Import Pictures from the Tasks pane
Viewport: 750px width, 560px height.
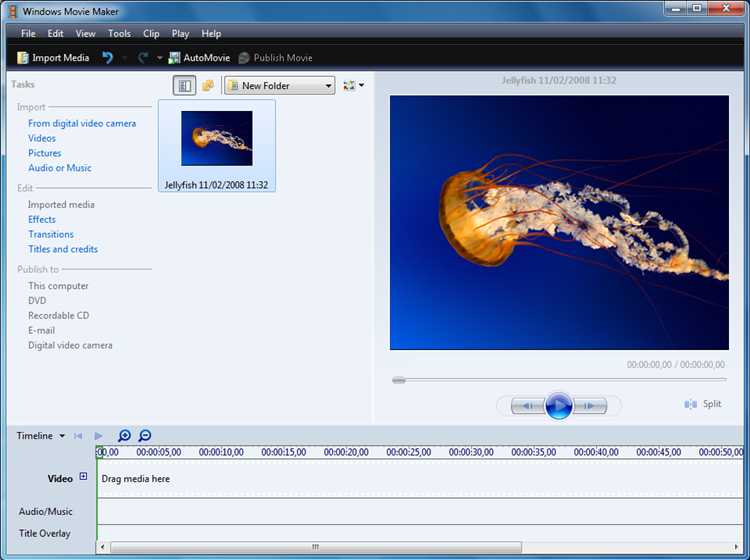tap(44, 153)
